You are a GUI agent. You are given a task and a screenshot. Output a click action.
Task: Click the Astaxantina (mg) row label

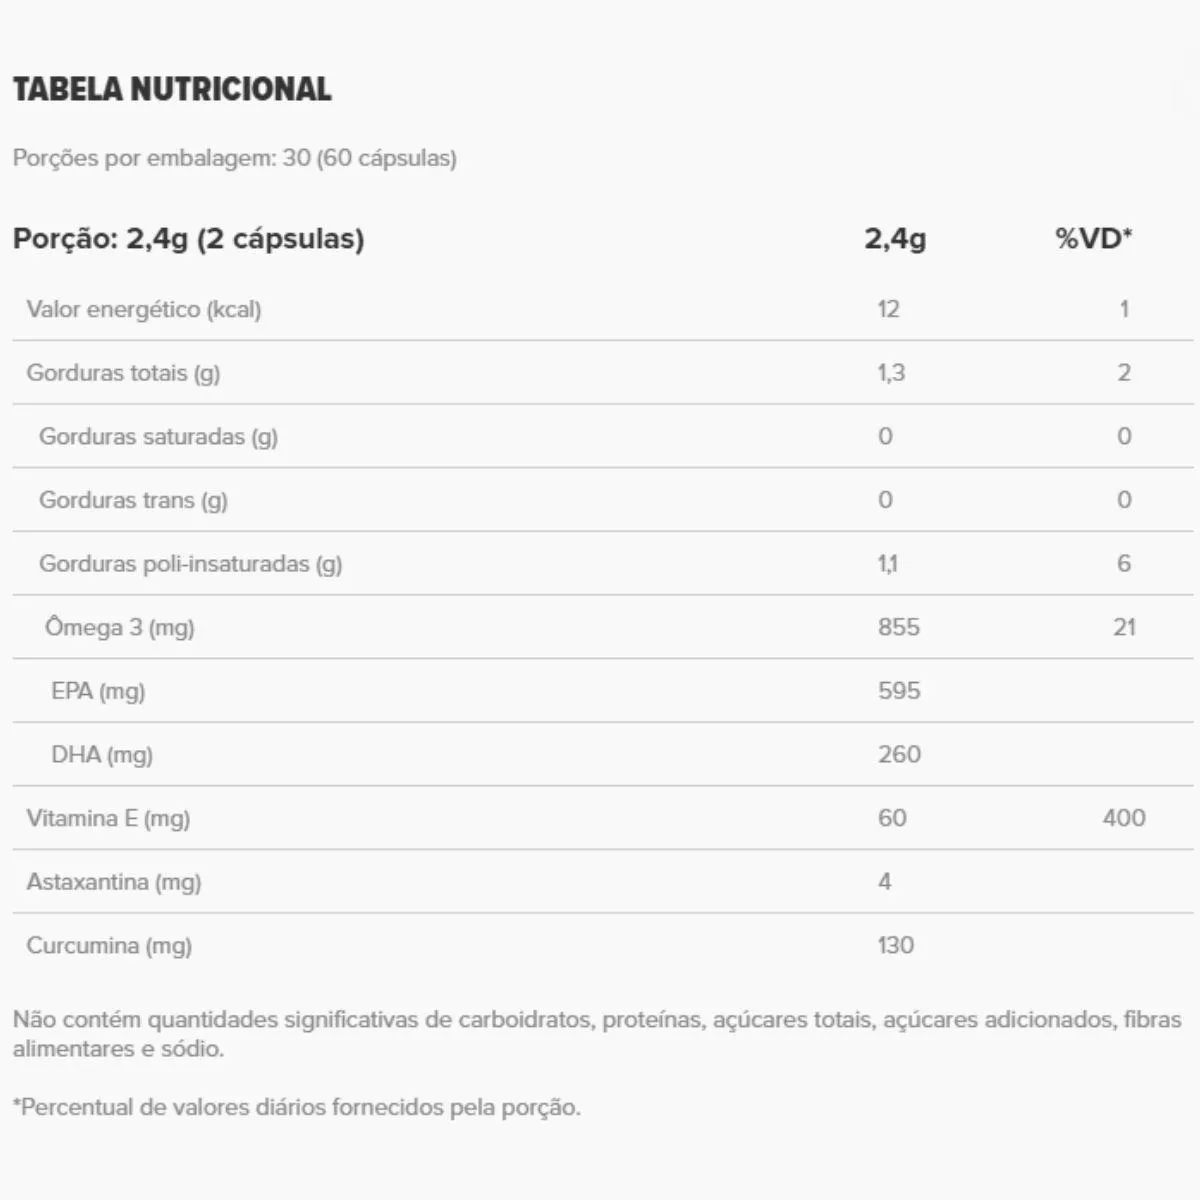114,882
